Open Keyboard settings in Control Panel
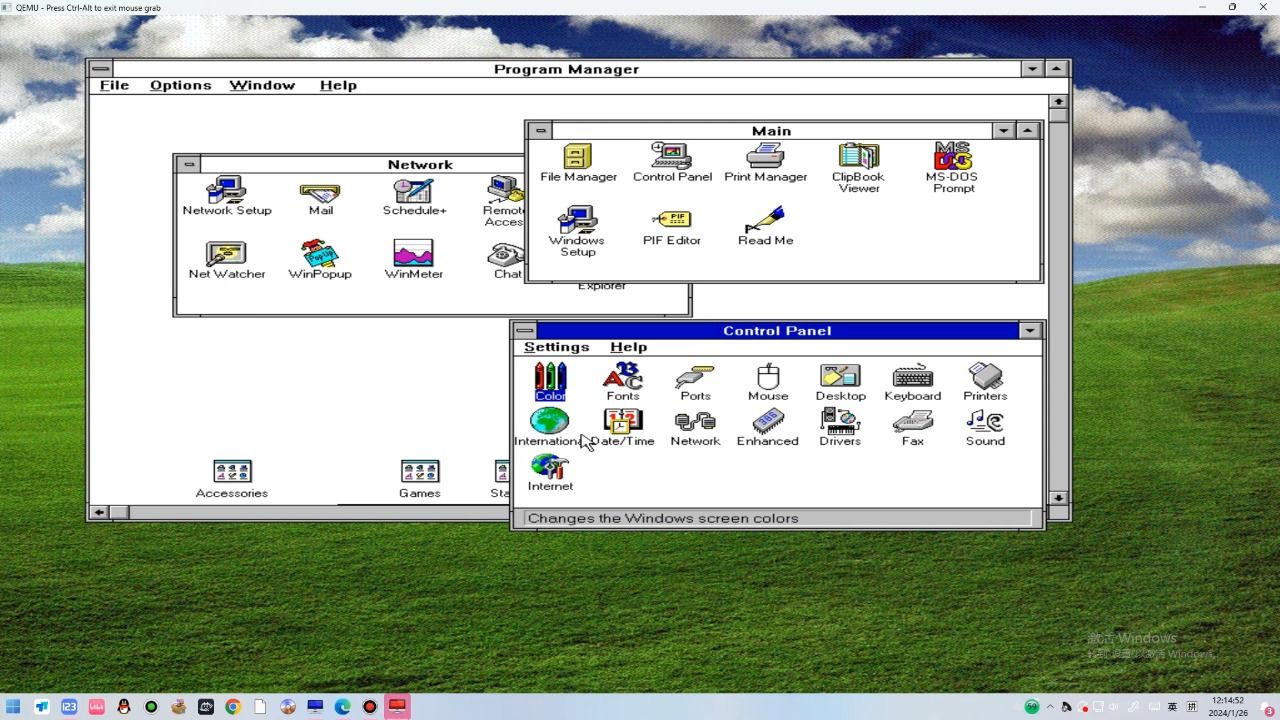This screenshot has height=720, width=1280. [912, 377]
